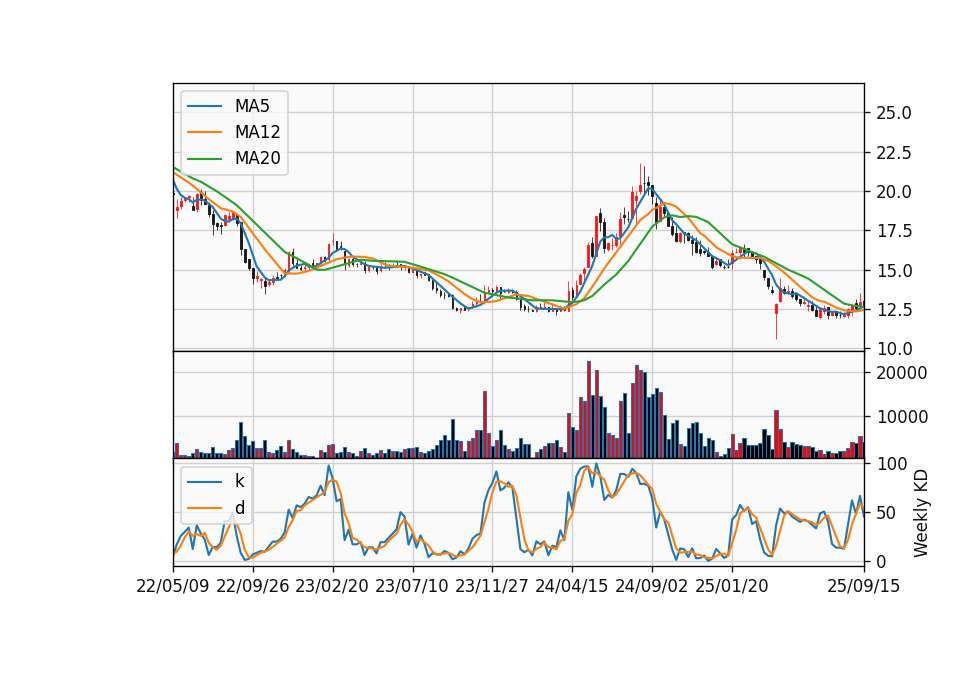
Task: Click the orange MA12 legend line swatch
Action: (204, 132)
